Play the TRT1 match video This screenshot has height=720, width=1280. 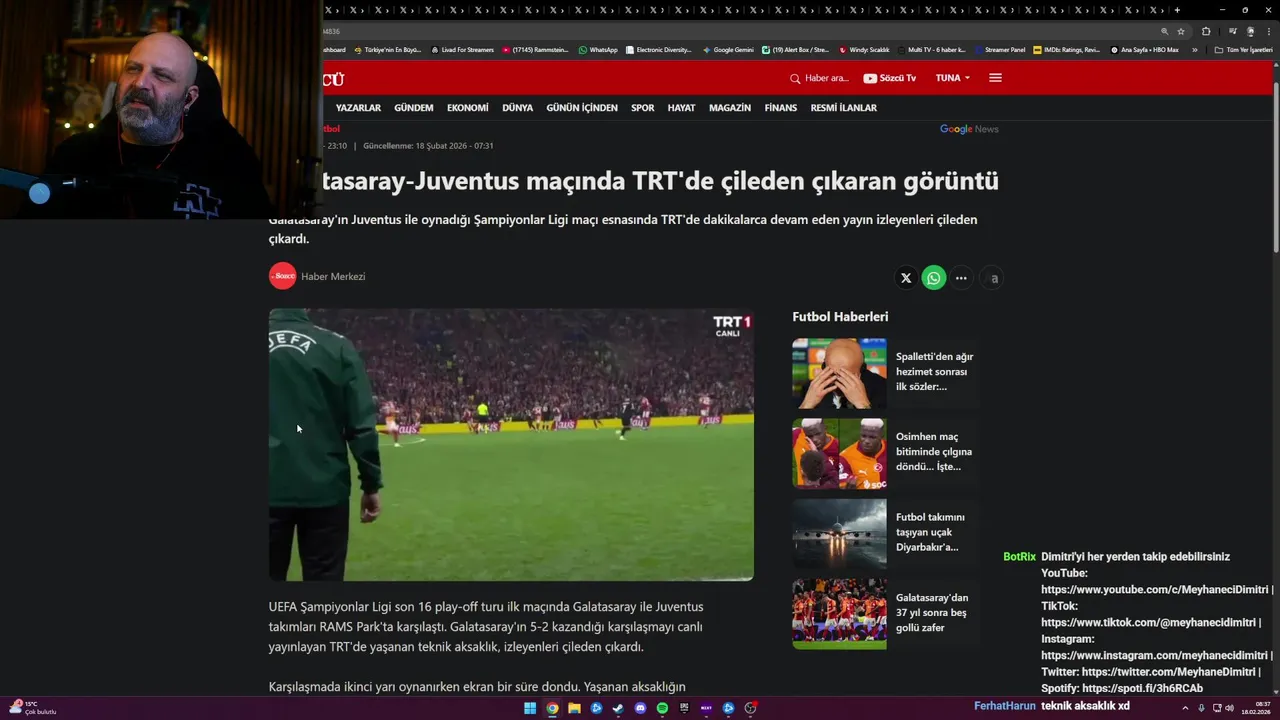[511, 444]
